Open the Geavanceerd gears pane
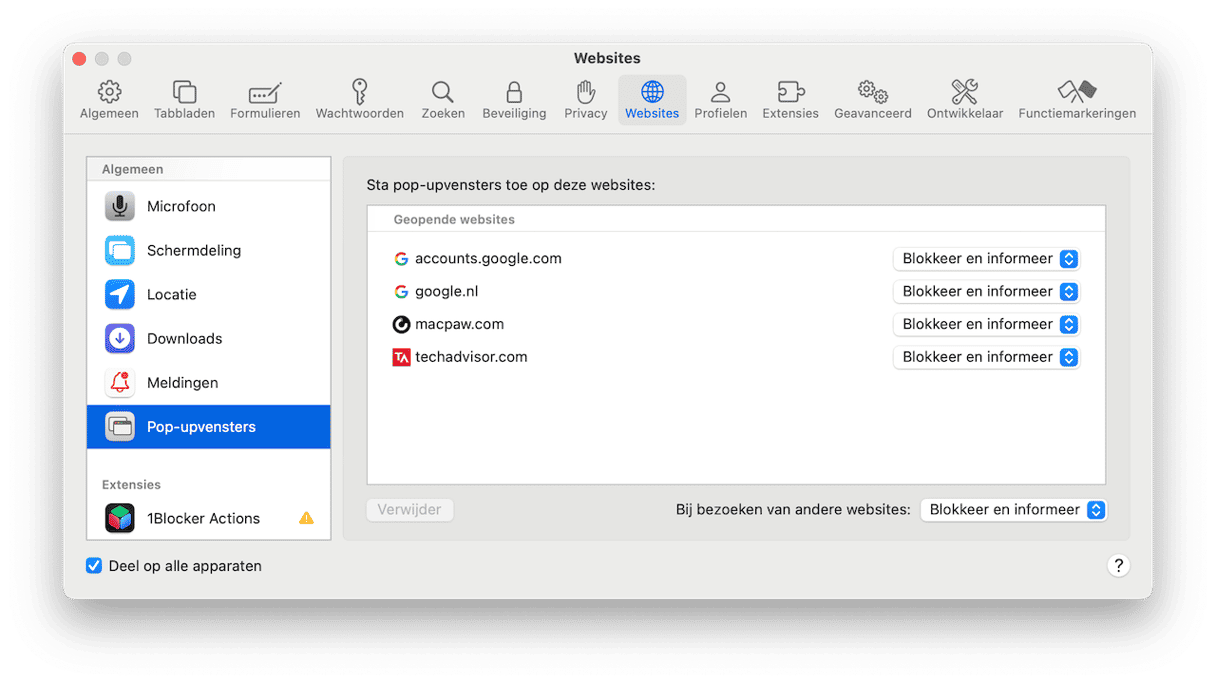Viewport: 1216px width, 683px height. coord(873,100)
